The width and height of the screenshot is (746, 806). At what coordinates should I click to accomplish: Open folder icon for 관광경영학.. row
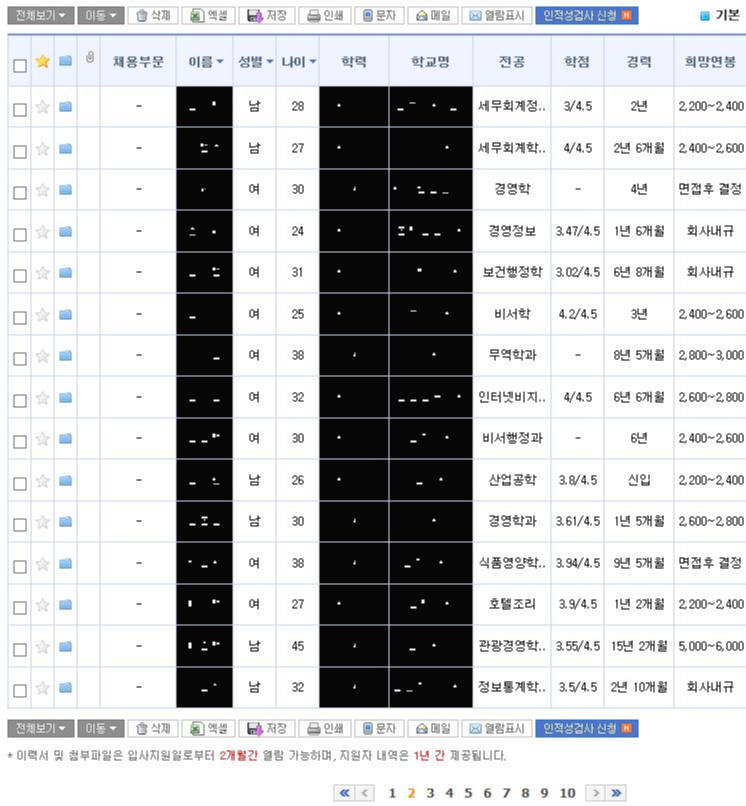point(65,646)
